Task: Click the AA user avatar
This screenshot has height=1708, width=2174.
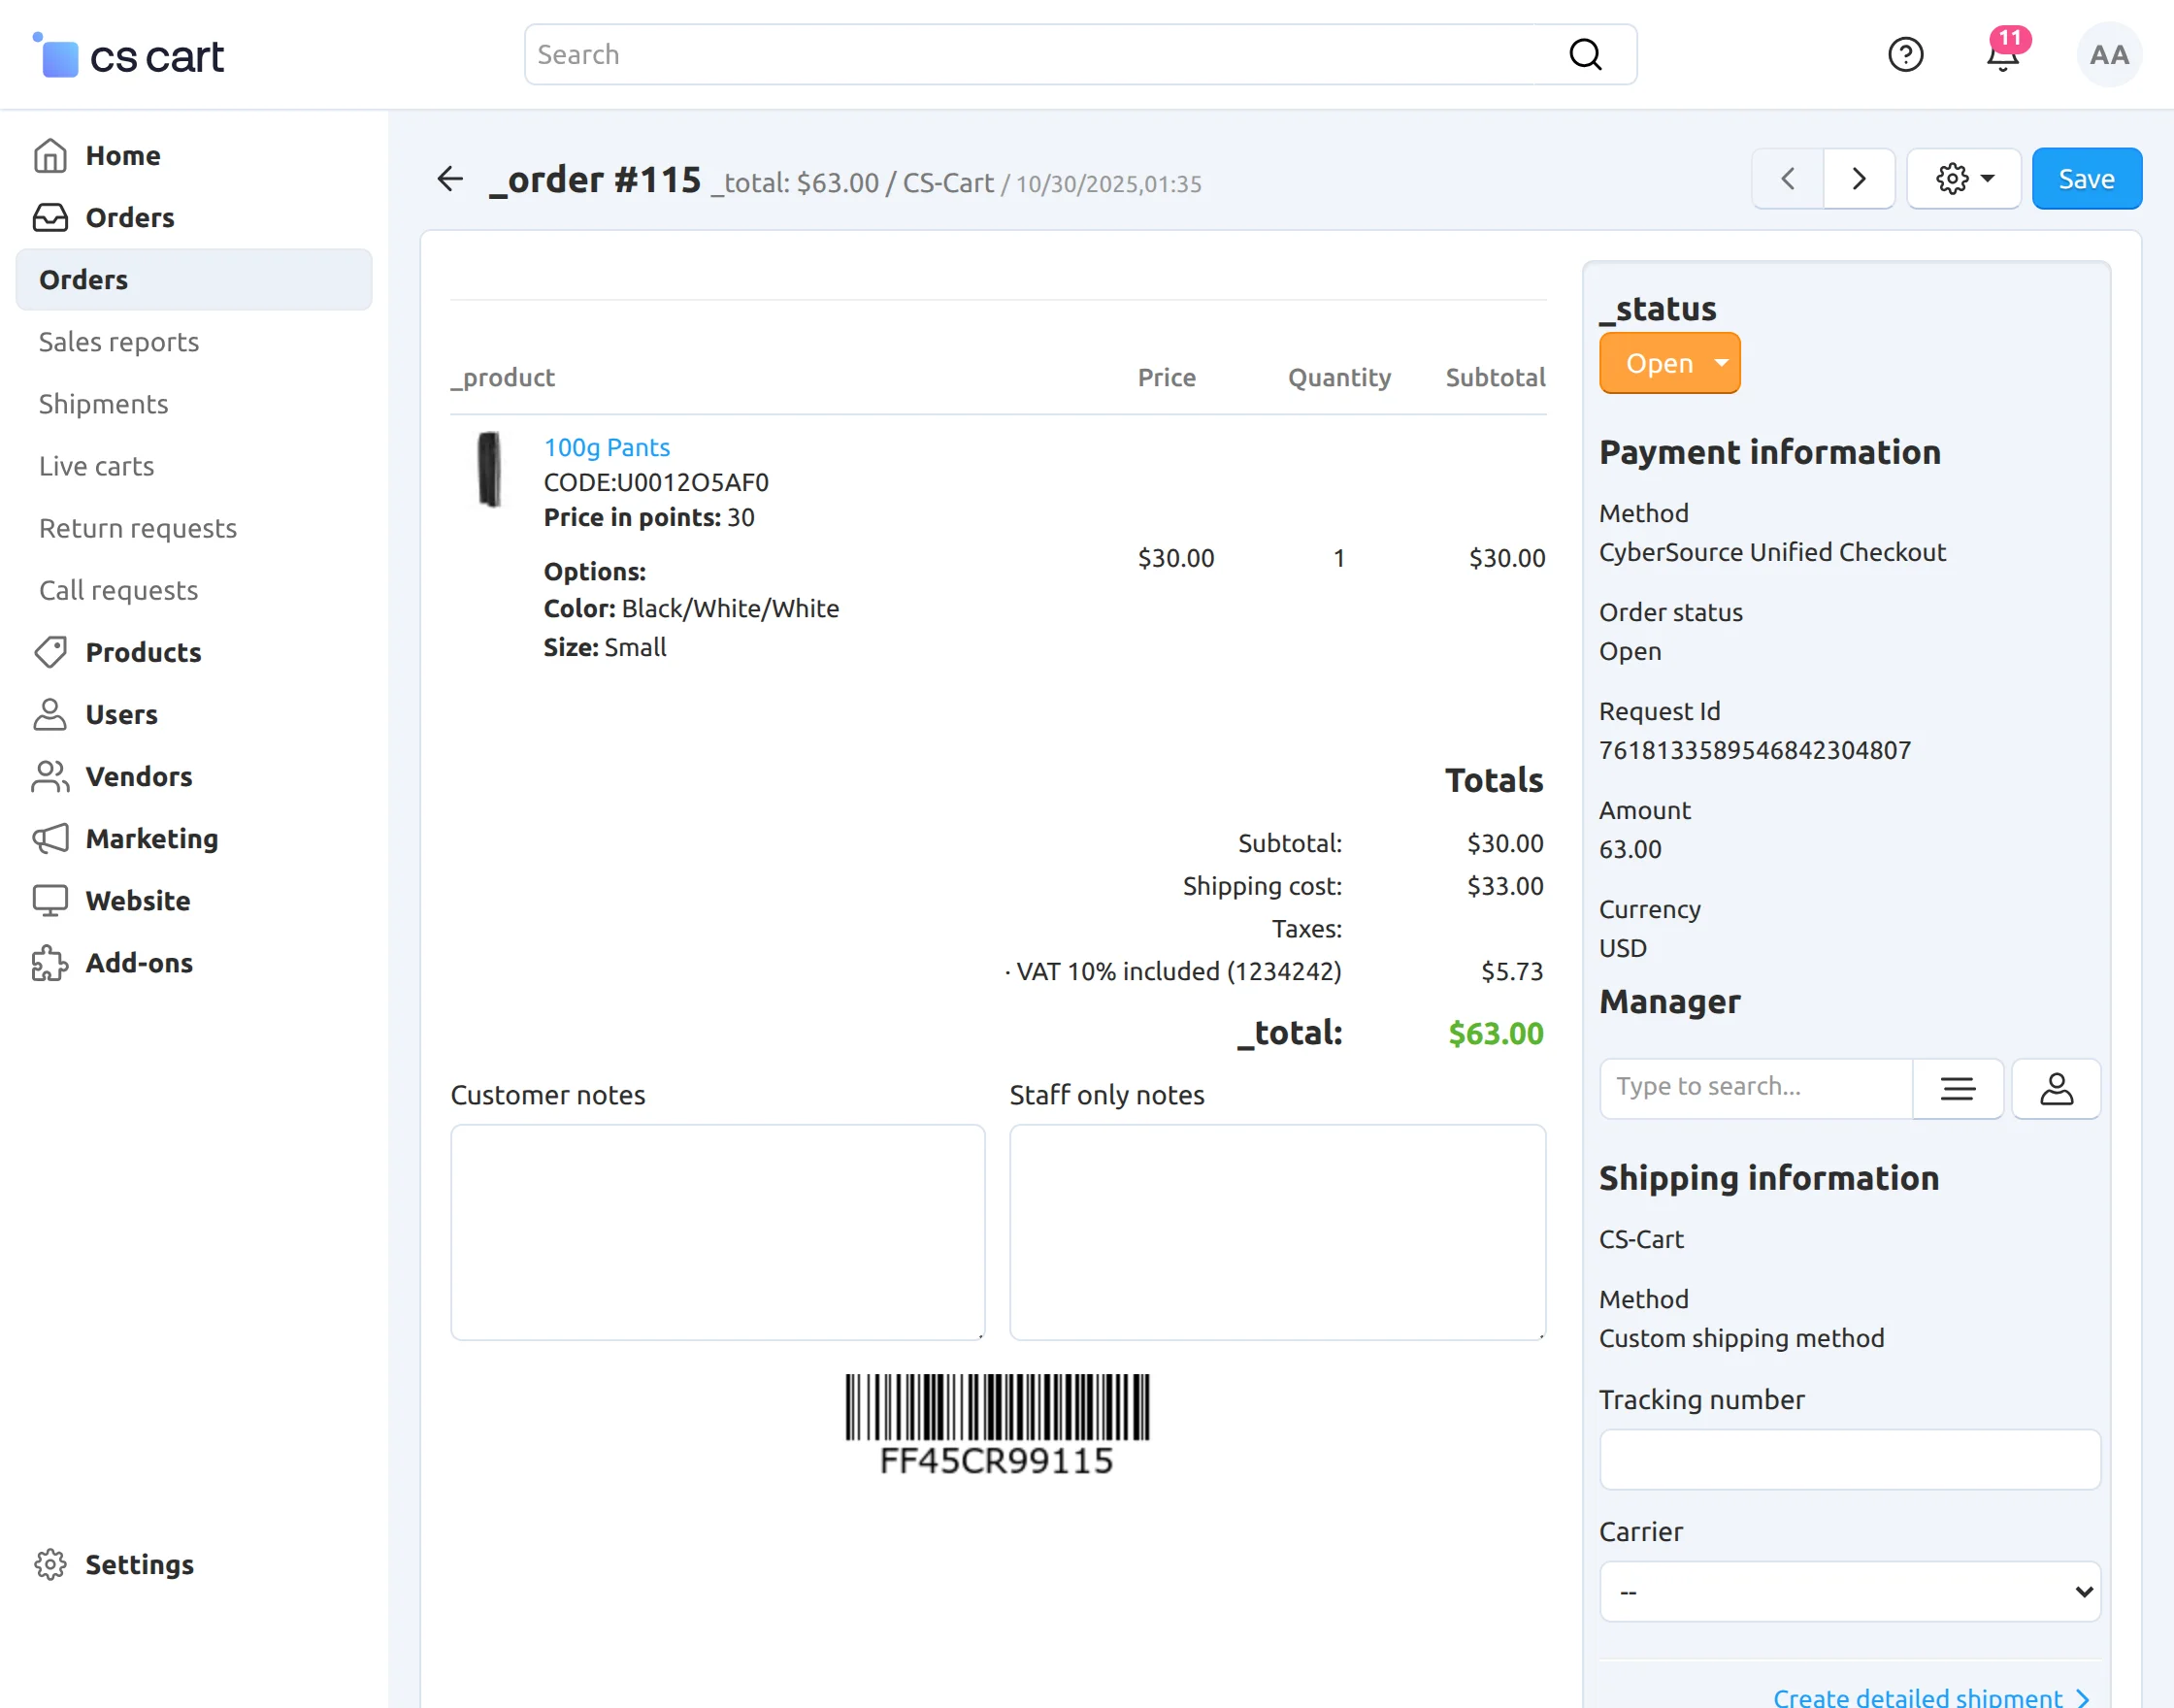Action: tap(2108, 54)
